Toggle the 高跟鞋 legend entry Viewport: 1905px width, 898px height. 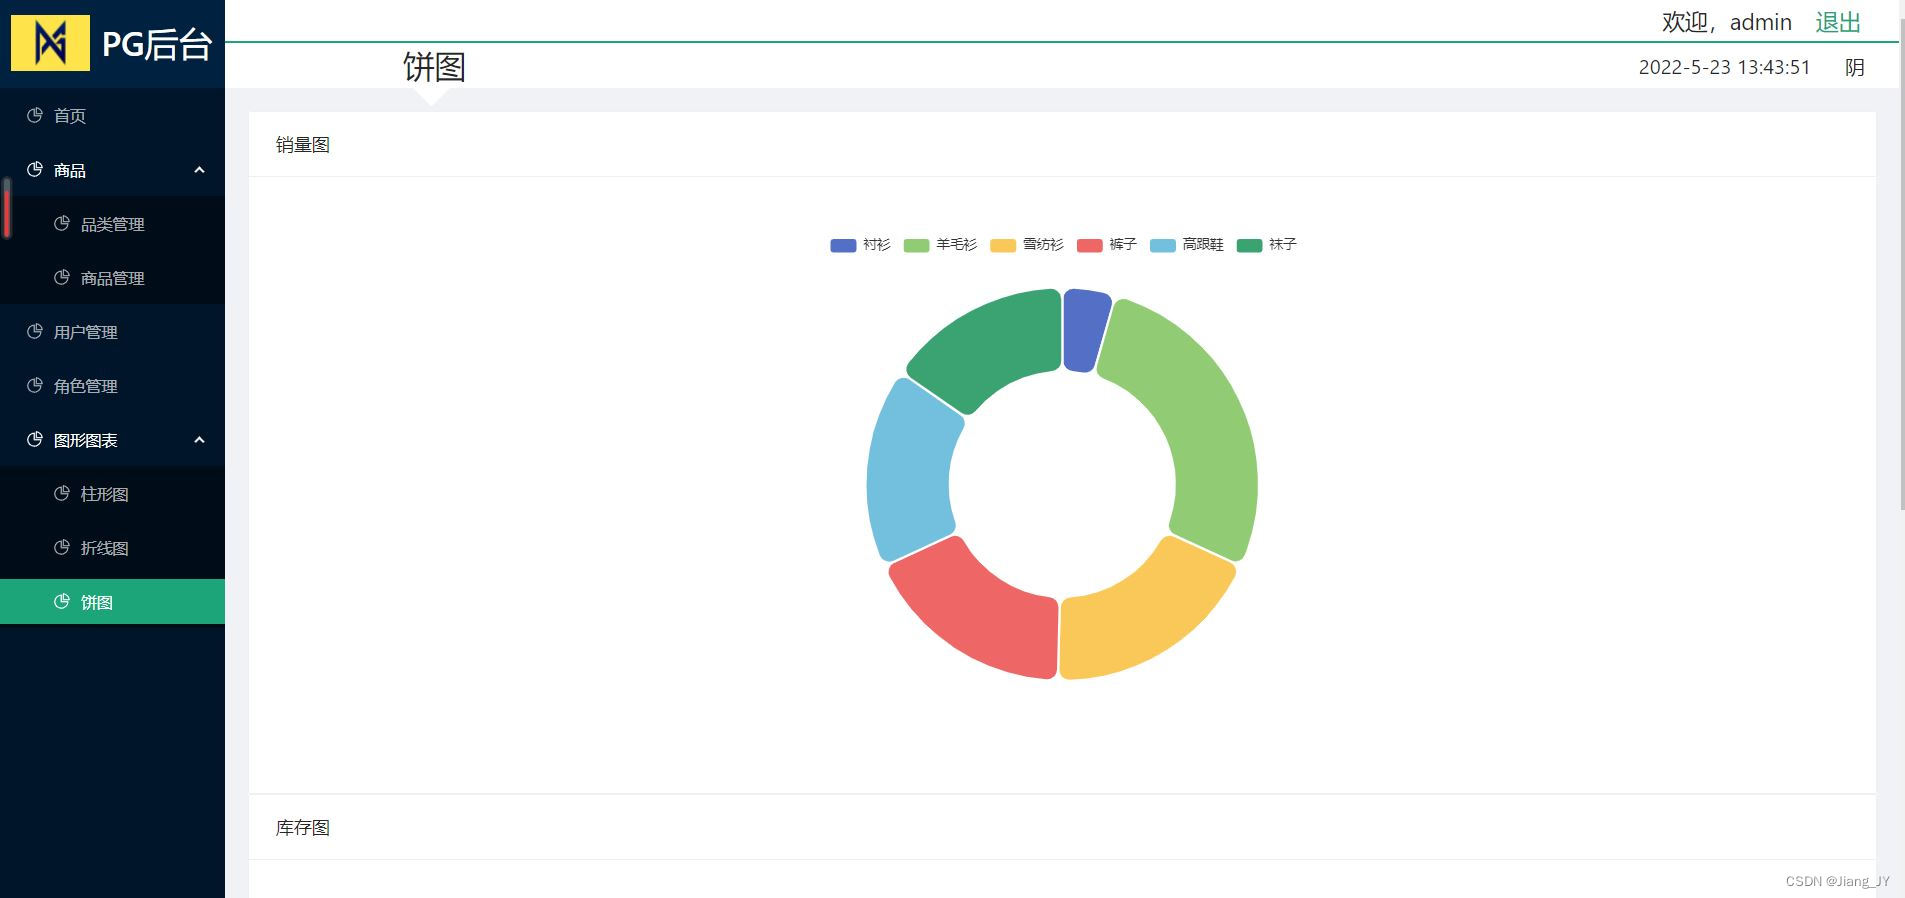coord(1187,245)
